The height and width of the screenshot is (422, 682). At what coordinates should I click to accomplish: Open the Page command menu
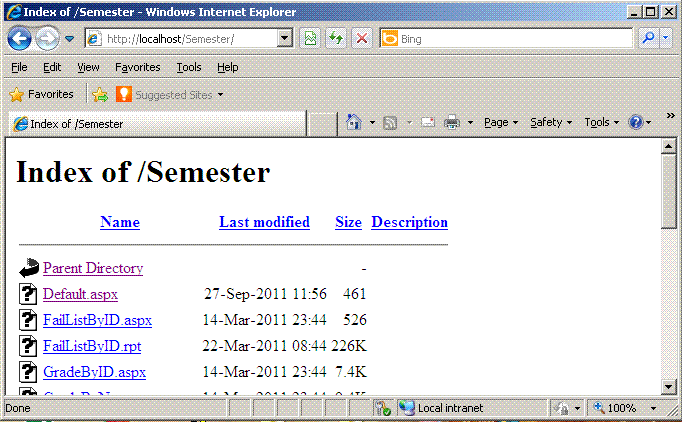(501, 123)
